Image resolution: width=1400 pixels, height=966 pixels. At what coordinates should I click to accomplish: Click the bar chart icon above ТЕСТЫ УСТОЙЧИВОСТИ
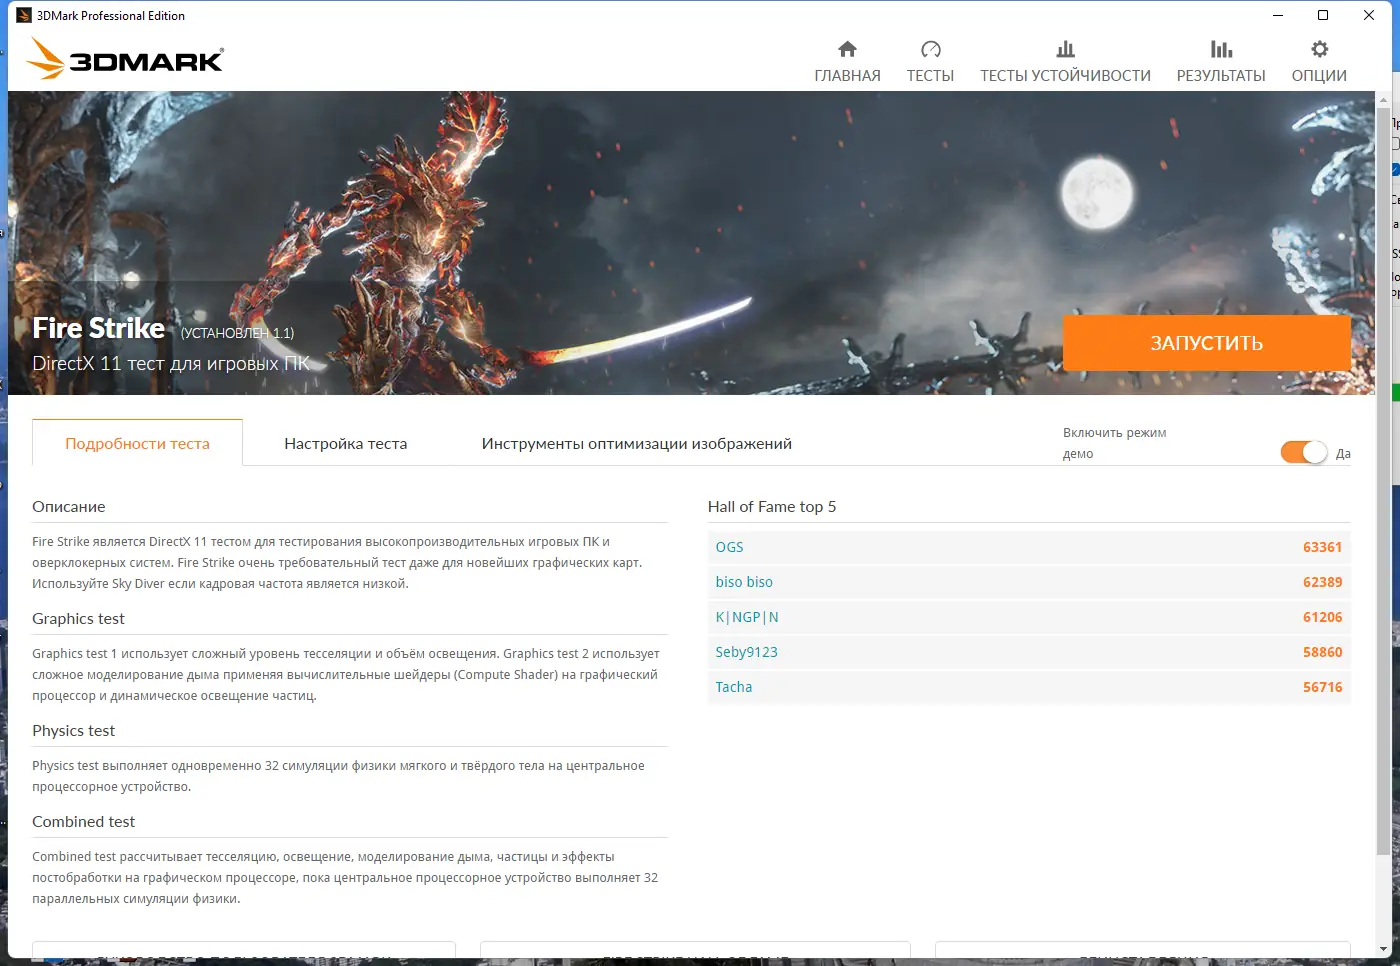coord(1065,49)
